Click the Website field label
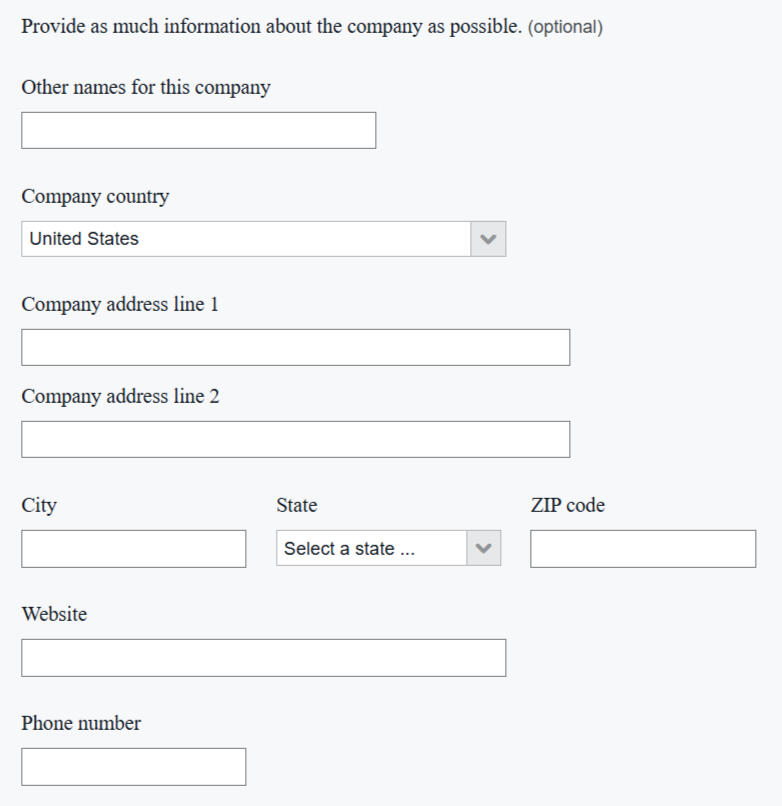 [x=53, y=614]
